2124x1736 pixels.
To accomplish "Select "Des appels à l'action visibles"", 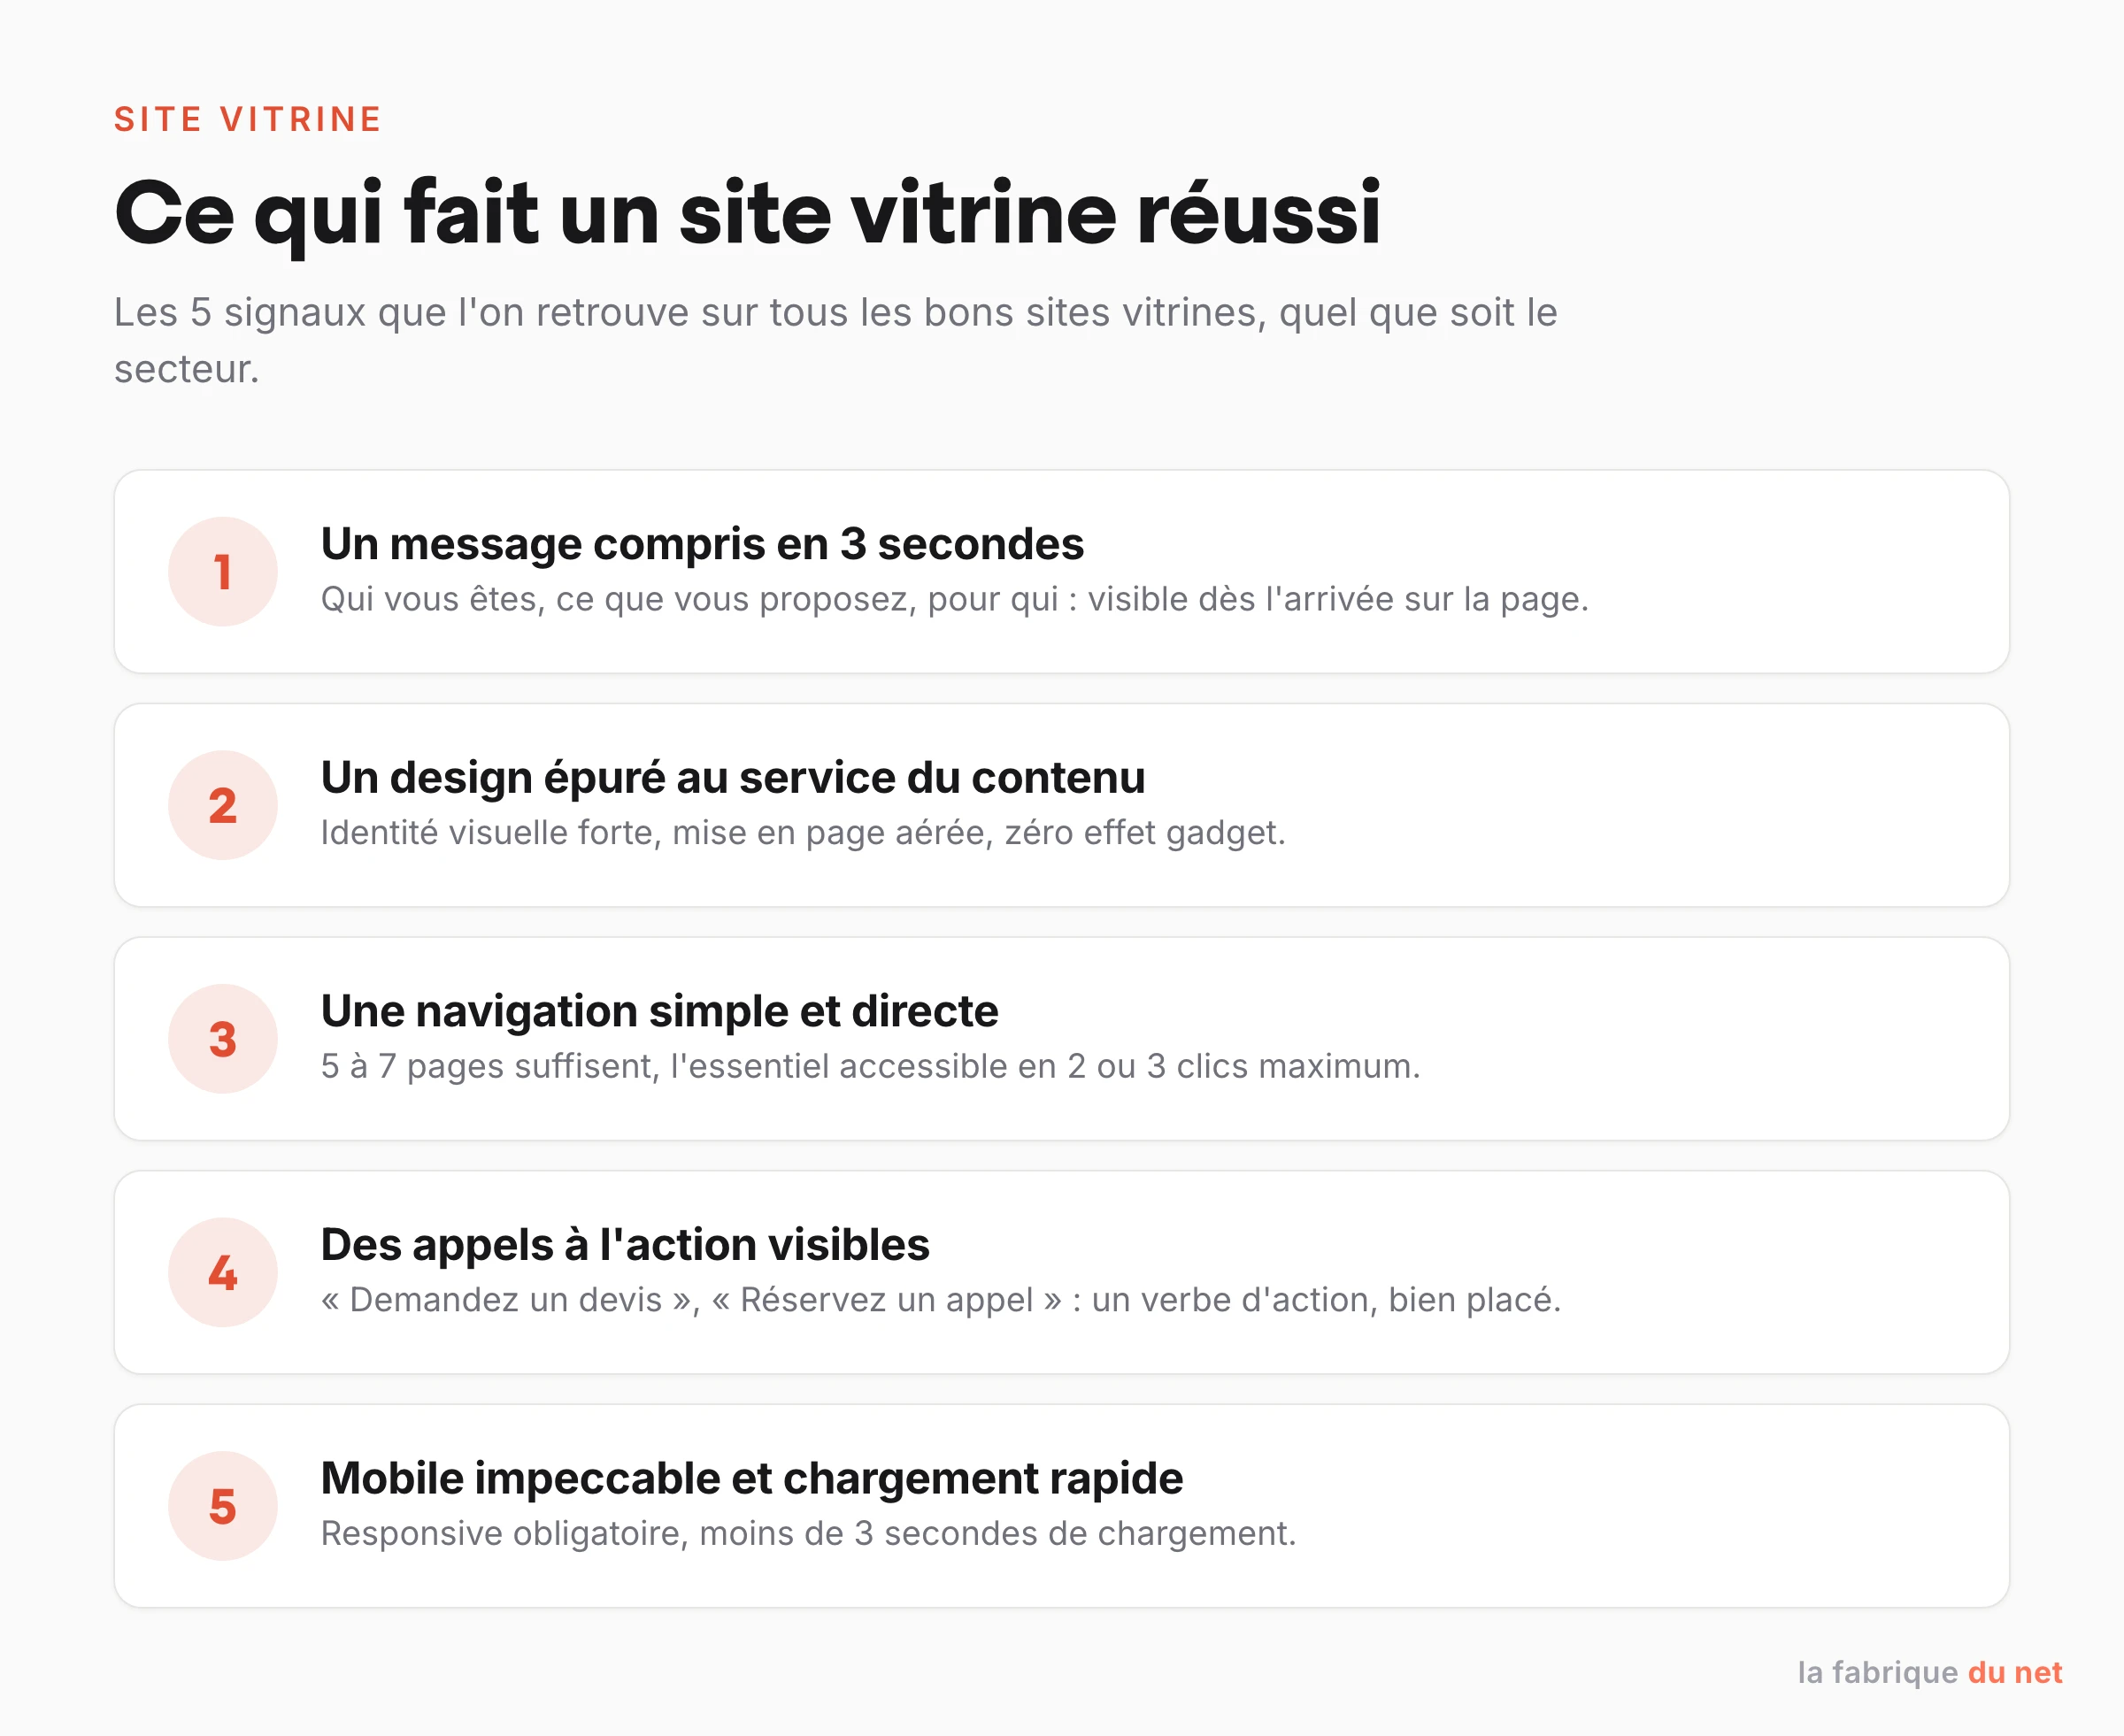I will pyautogui.click(x=625, y=1245).
